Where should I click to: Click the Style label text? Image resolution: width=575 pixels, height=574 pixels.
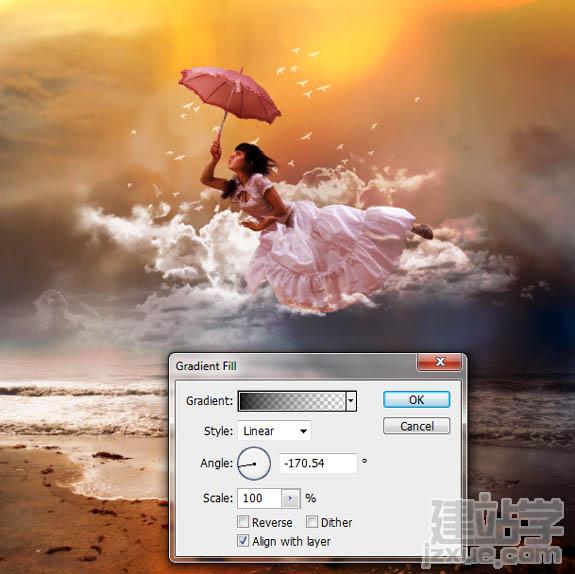tap(218, 431)
